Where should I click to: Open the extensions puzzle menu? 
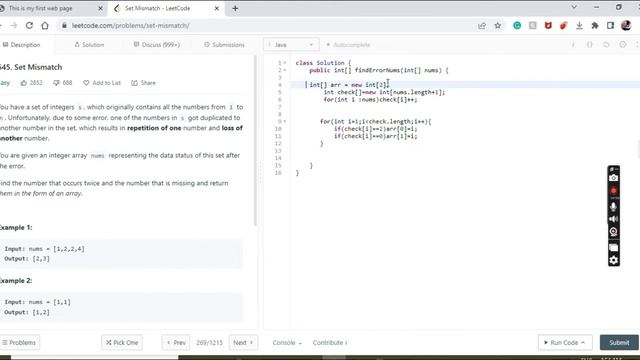click(595, 25)
